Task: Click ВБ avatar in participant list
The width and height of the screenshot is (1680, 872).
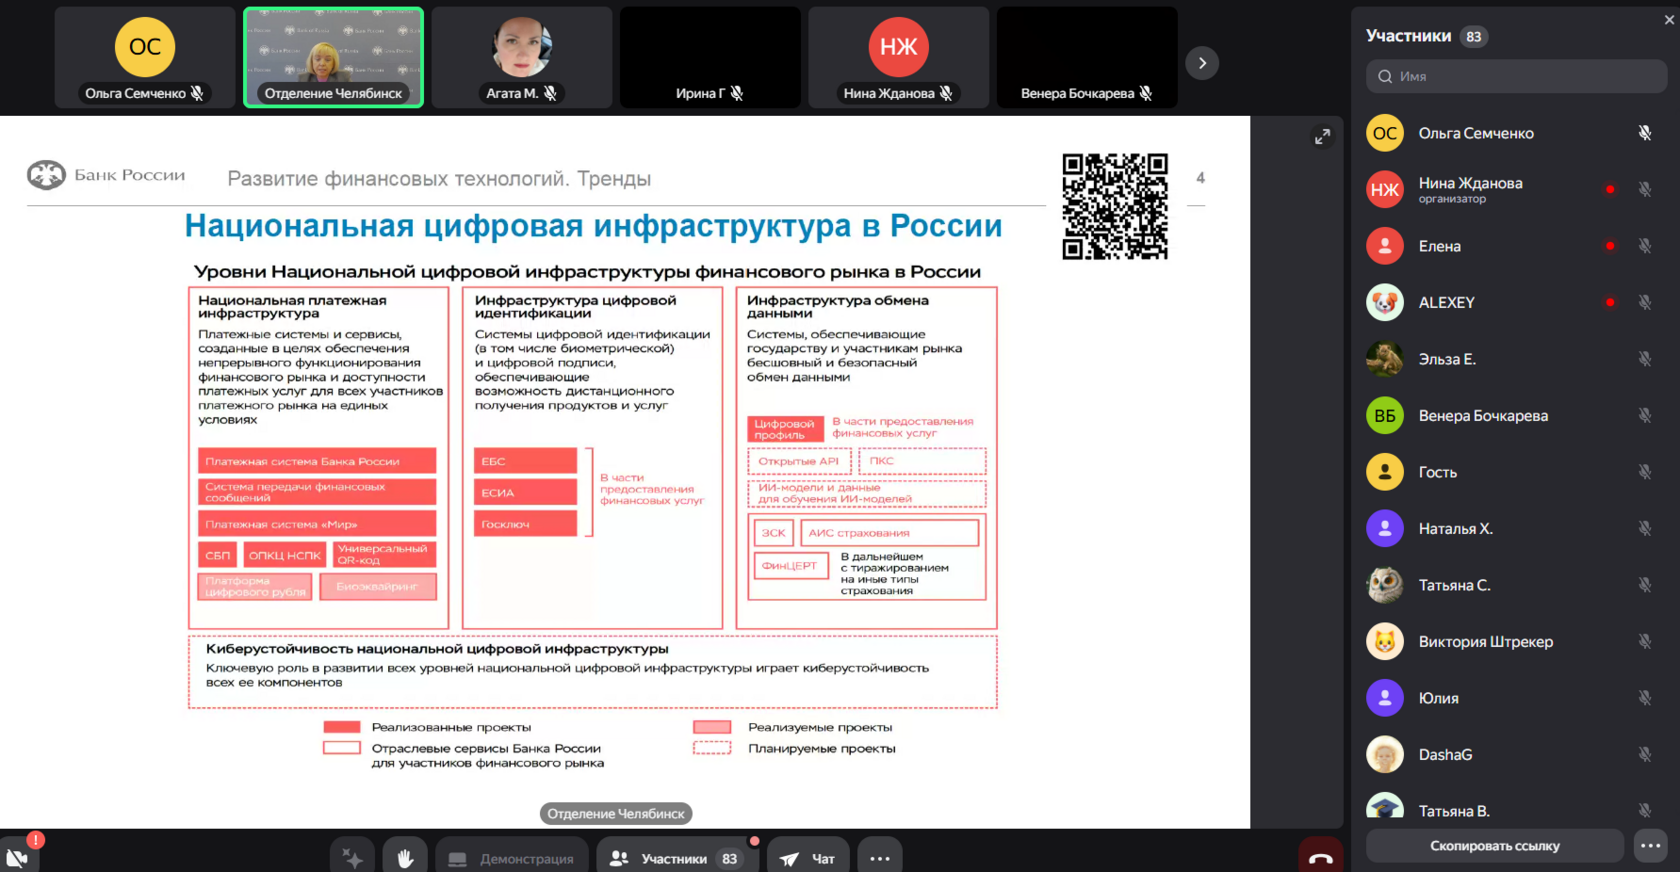Action: point(1385,415)
